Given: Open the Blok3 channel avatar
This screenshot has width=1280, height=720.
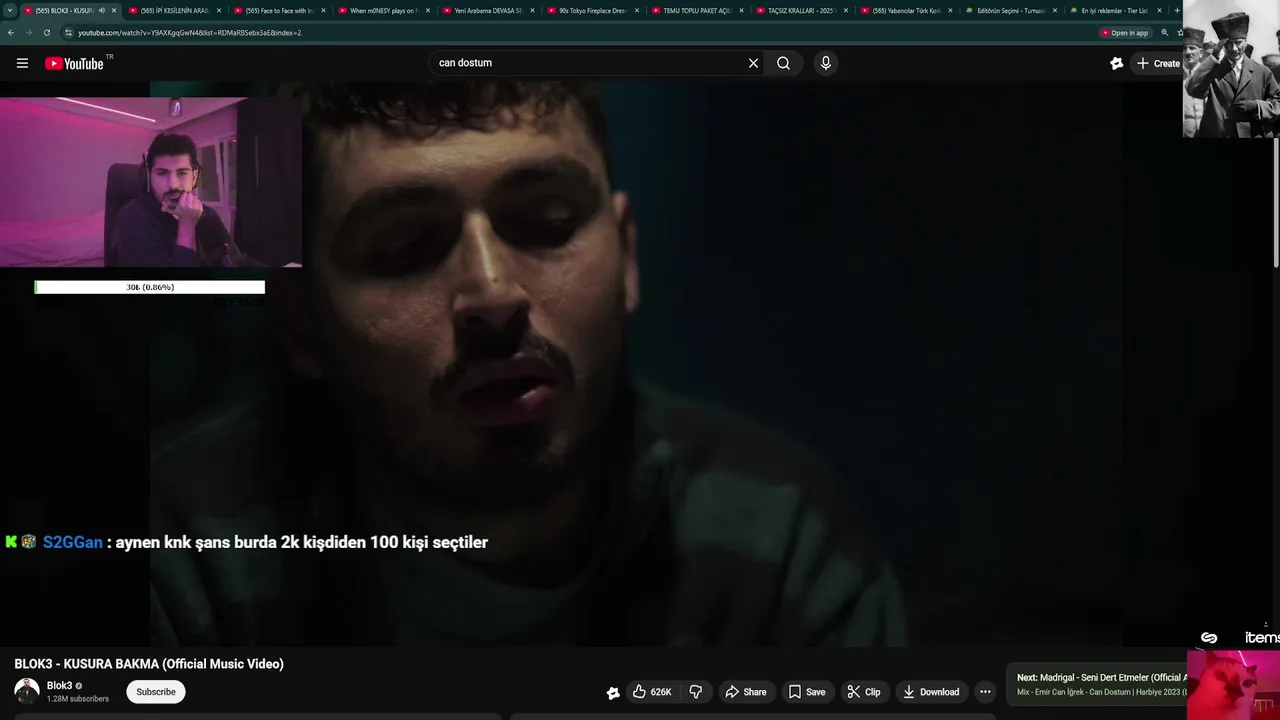Looking at the screenshot, I should click(27, 691).
